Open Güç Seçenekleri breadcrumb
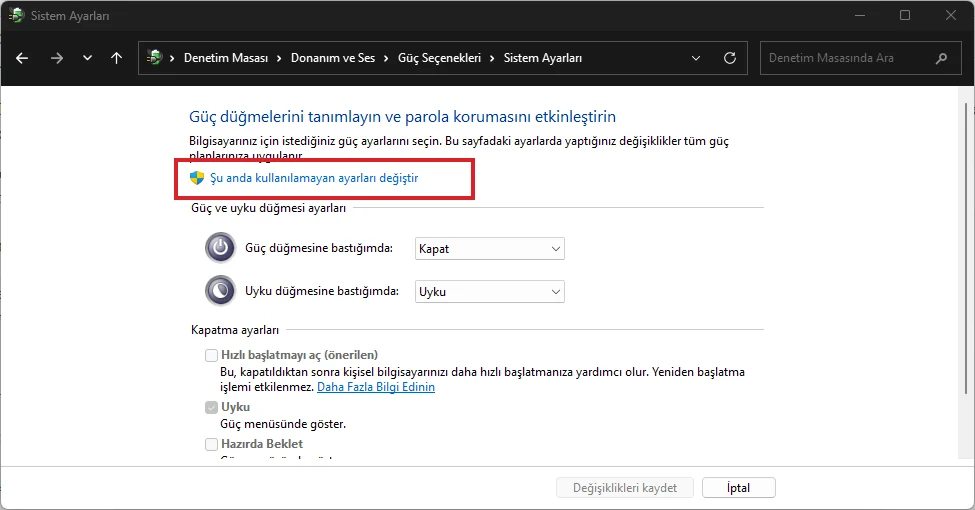This screenshot has height=510, width=975. (x=439, y=58)
